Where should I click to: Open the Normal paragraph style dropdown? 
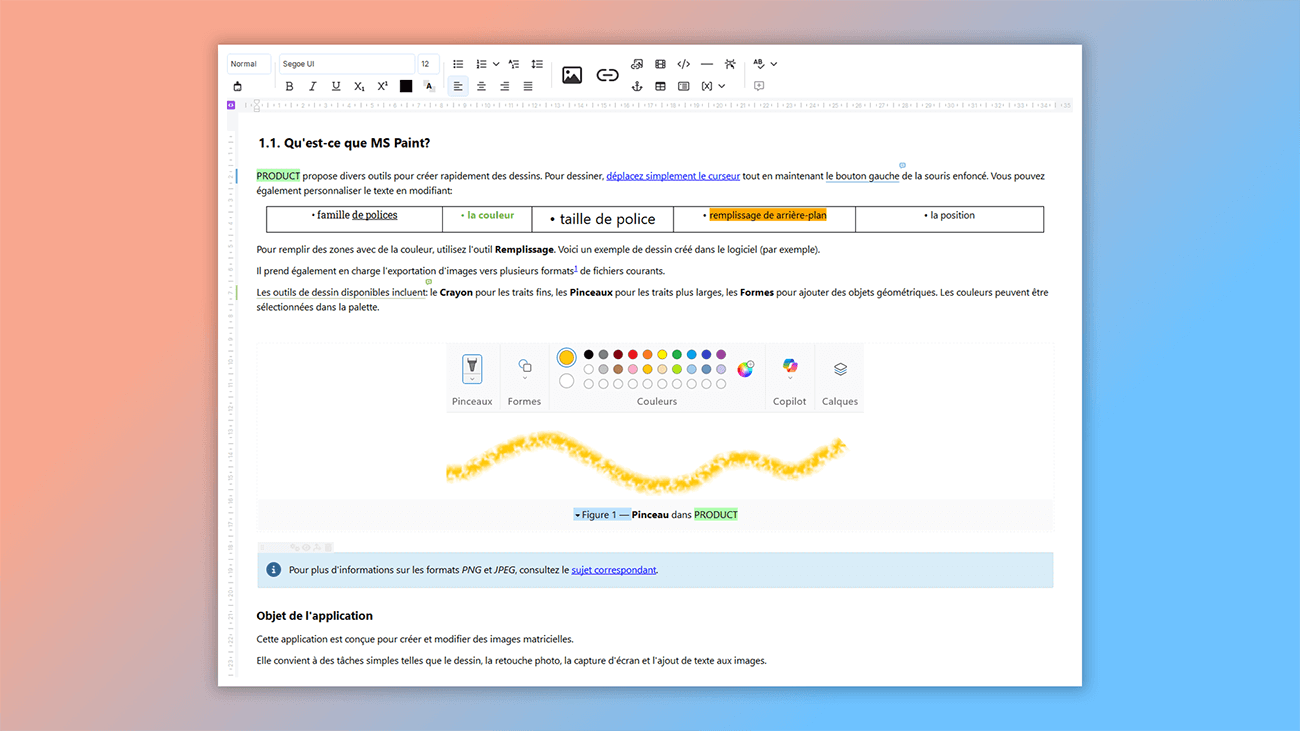tap(248, 63)
